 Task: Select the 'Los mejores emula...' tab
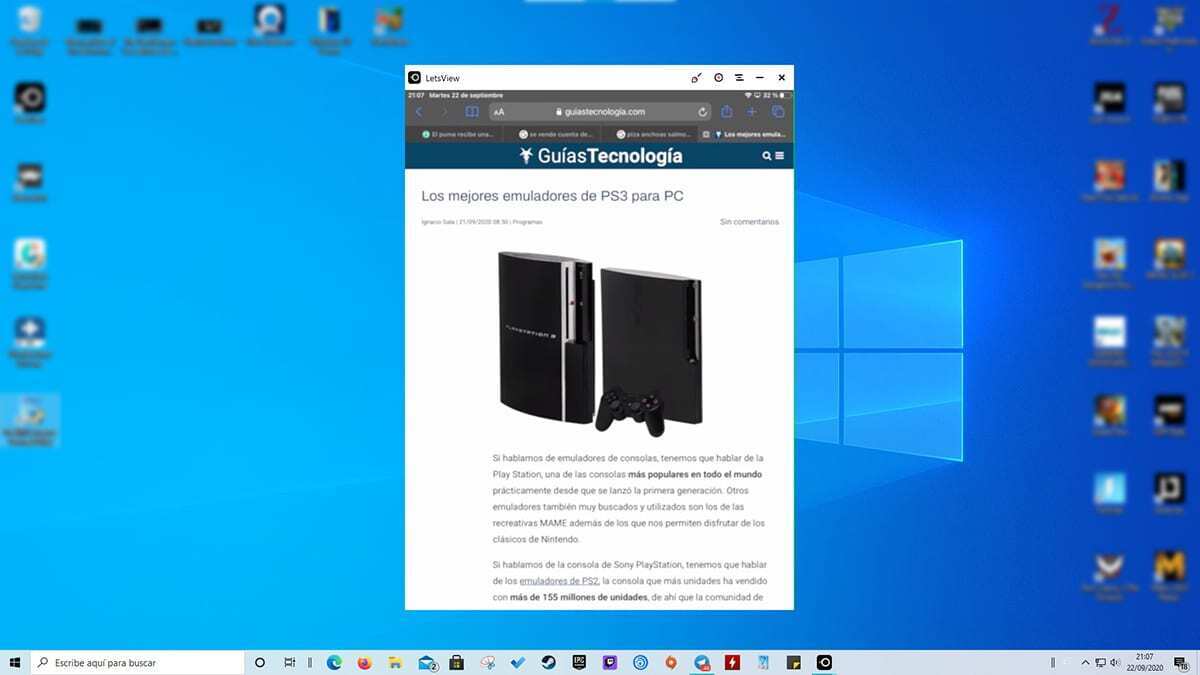click(745, 133)
